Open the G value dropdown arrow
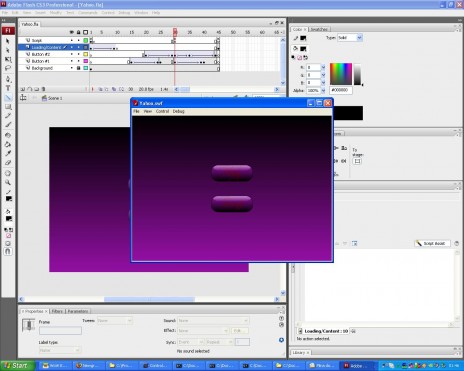Image resolution: width=464 pixels, height=371 pixels. tap(323, 75)
